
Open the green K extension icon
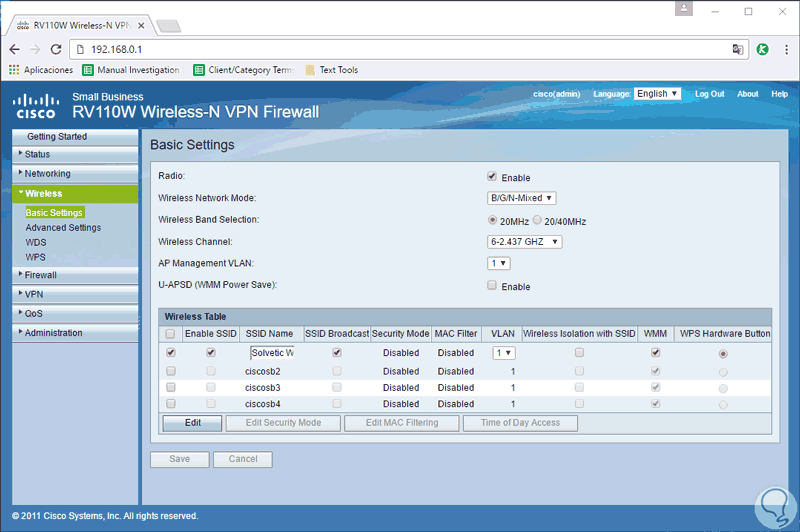pos(762,49)
